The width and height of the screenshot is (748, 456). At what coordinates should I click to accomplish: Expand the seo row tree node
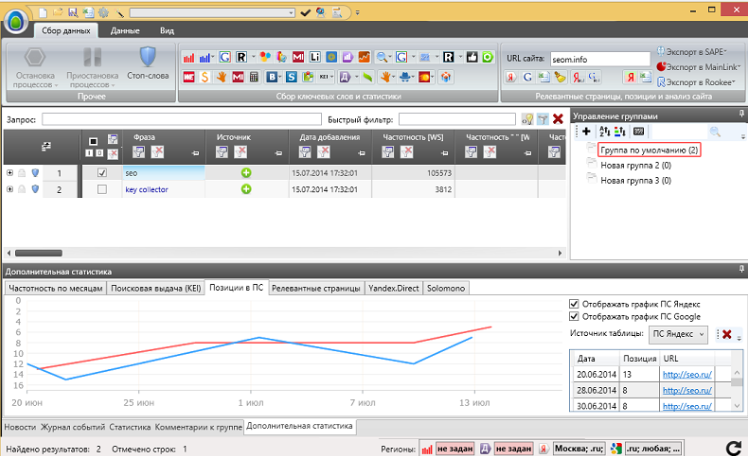(x=10, y=173)
